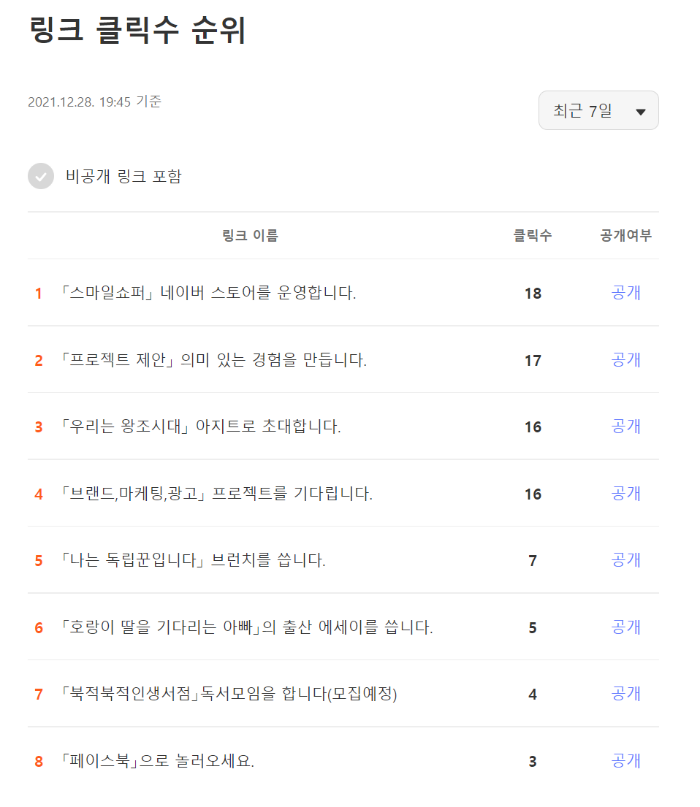Open 공개 for the 우리는 왕조시대 row

[x=624, y=427]
